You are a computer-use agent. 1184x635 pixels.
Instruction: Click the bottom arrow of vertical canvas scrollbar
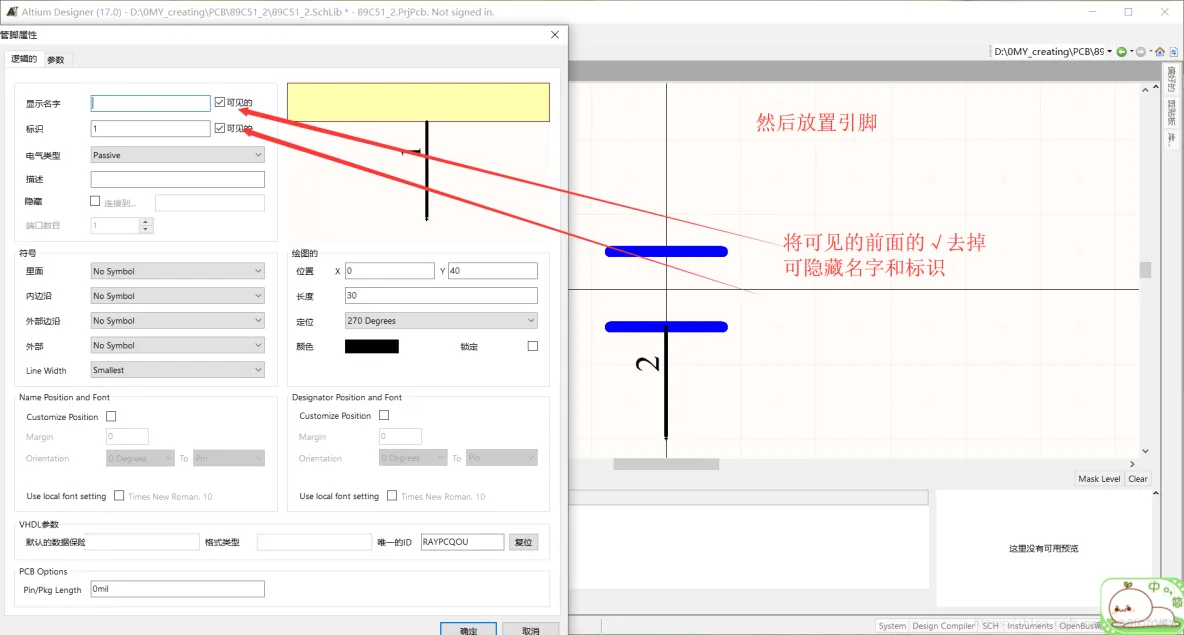1145,451
